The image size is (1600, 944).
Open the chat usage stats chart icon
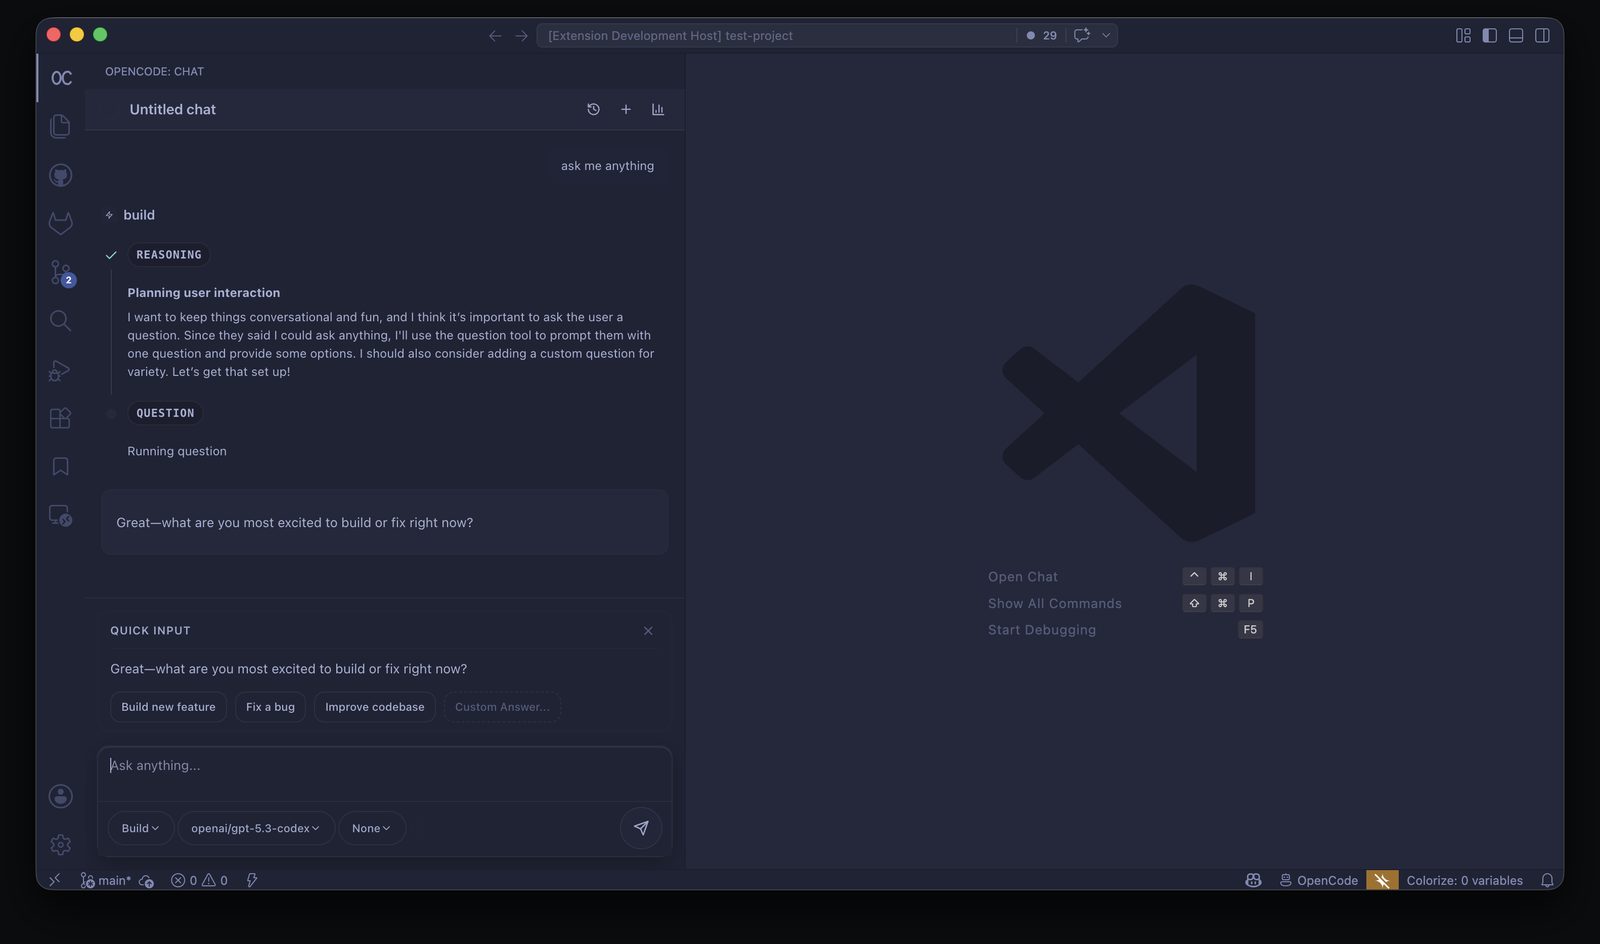coord(658,109)
